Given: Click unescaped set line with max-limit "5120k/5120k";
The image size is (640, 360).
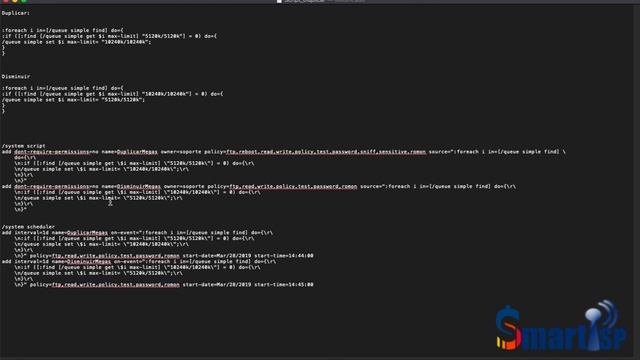Looking at the screenshot, I should (x=73, y=100).
